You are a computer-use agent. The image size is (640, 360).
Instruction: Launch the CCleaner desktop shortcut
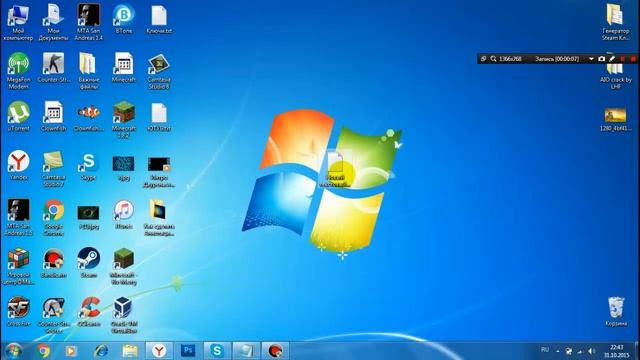click(x=89, y=311)
